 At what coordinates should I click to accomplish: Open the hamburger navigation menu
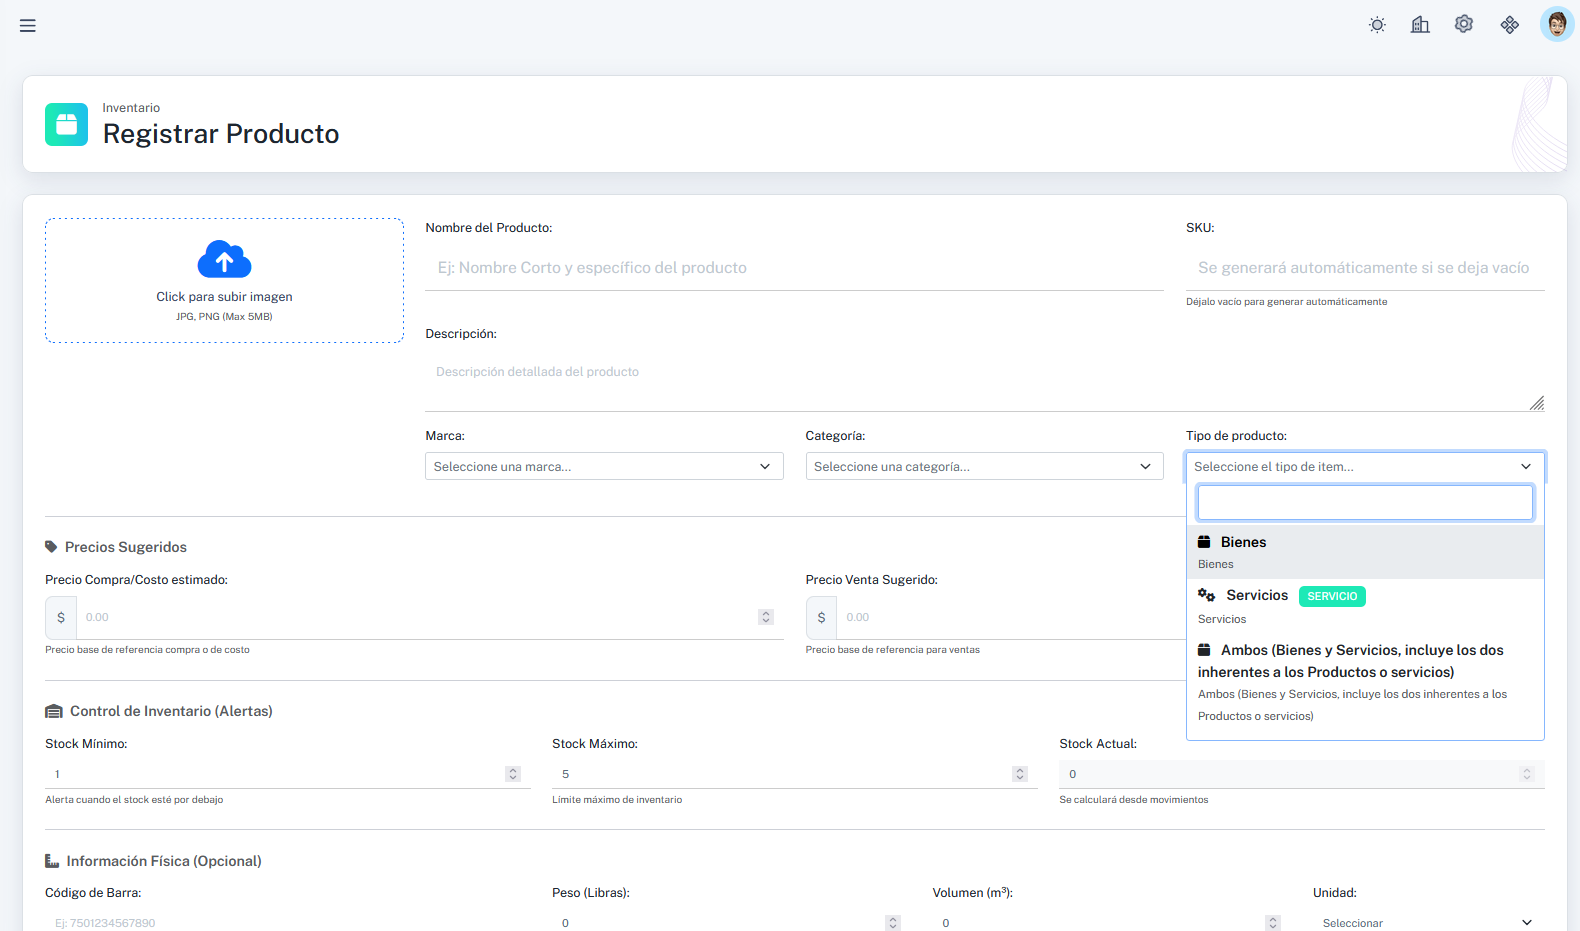(x=28, y=26)
